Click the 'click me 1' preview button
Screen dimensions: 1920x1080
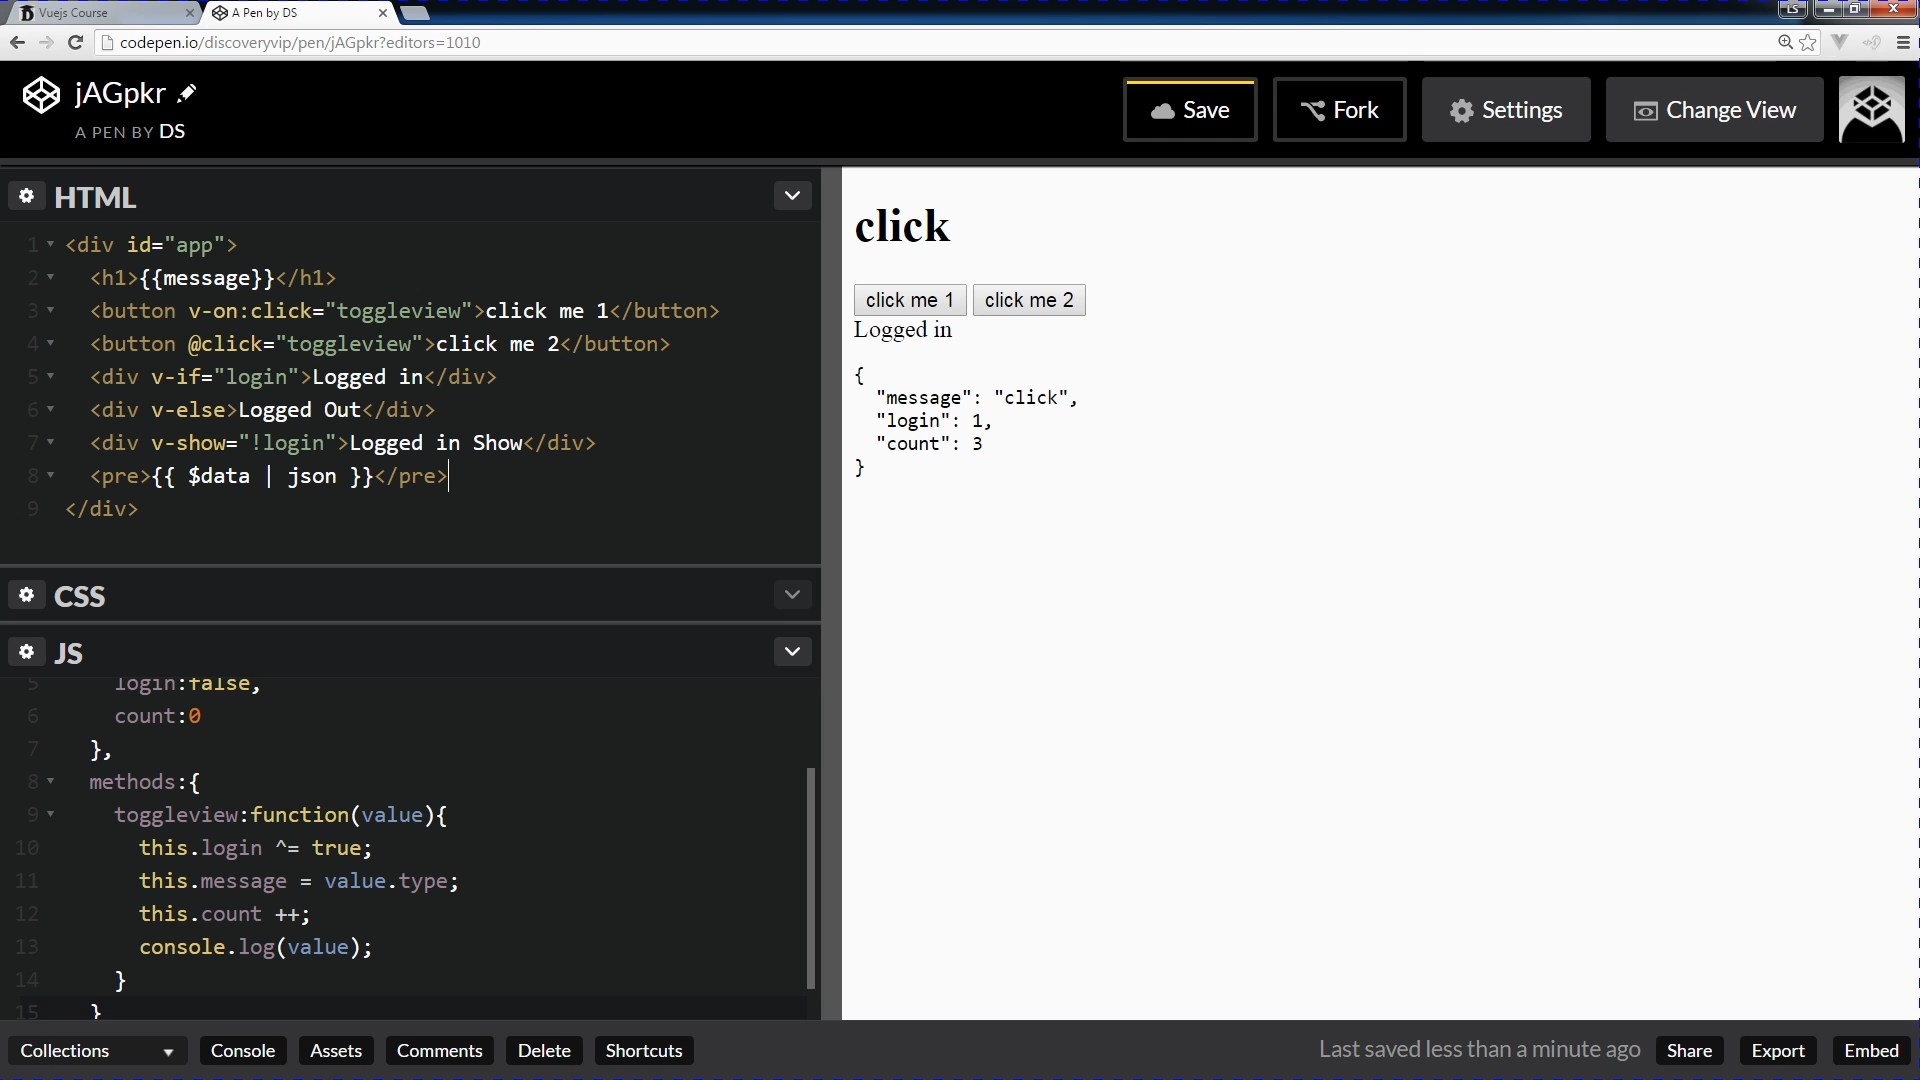click(x=909, y=300)
